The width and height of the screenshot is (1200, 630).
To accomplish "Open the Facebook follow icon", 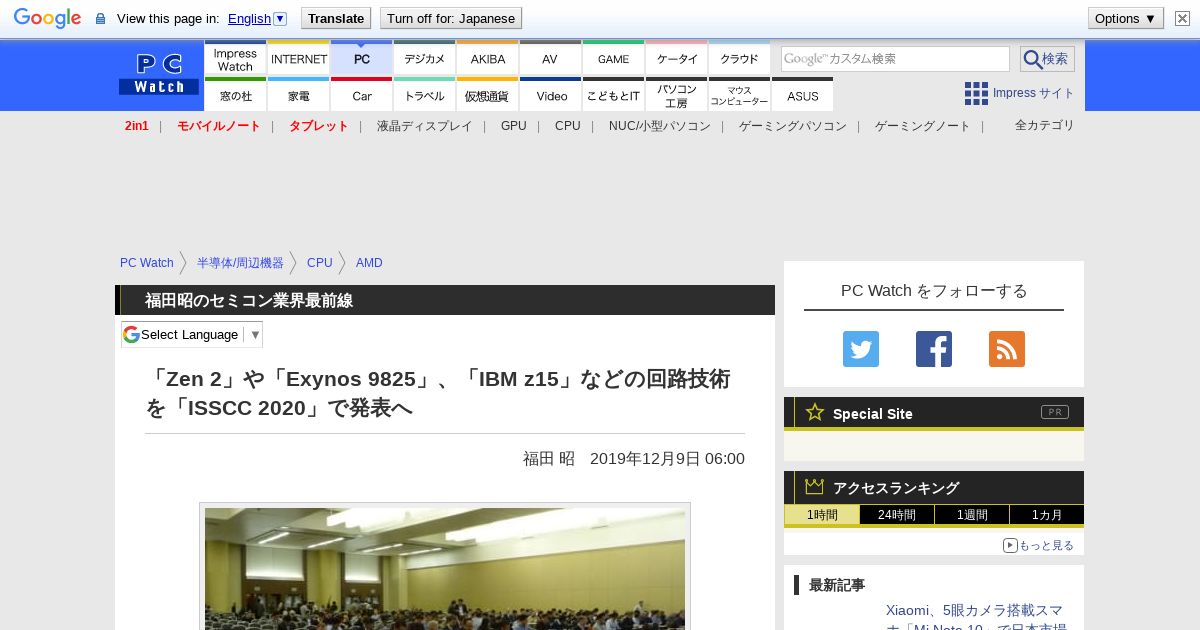I will point(934,349).
